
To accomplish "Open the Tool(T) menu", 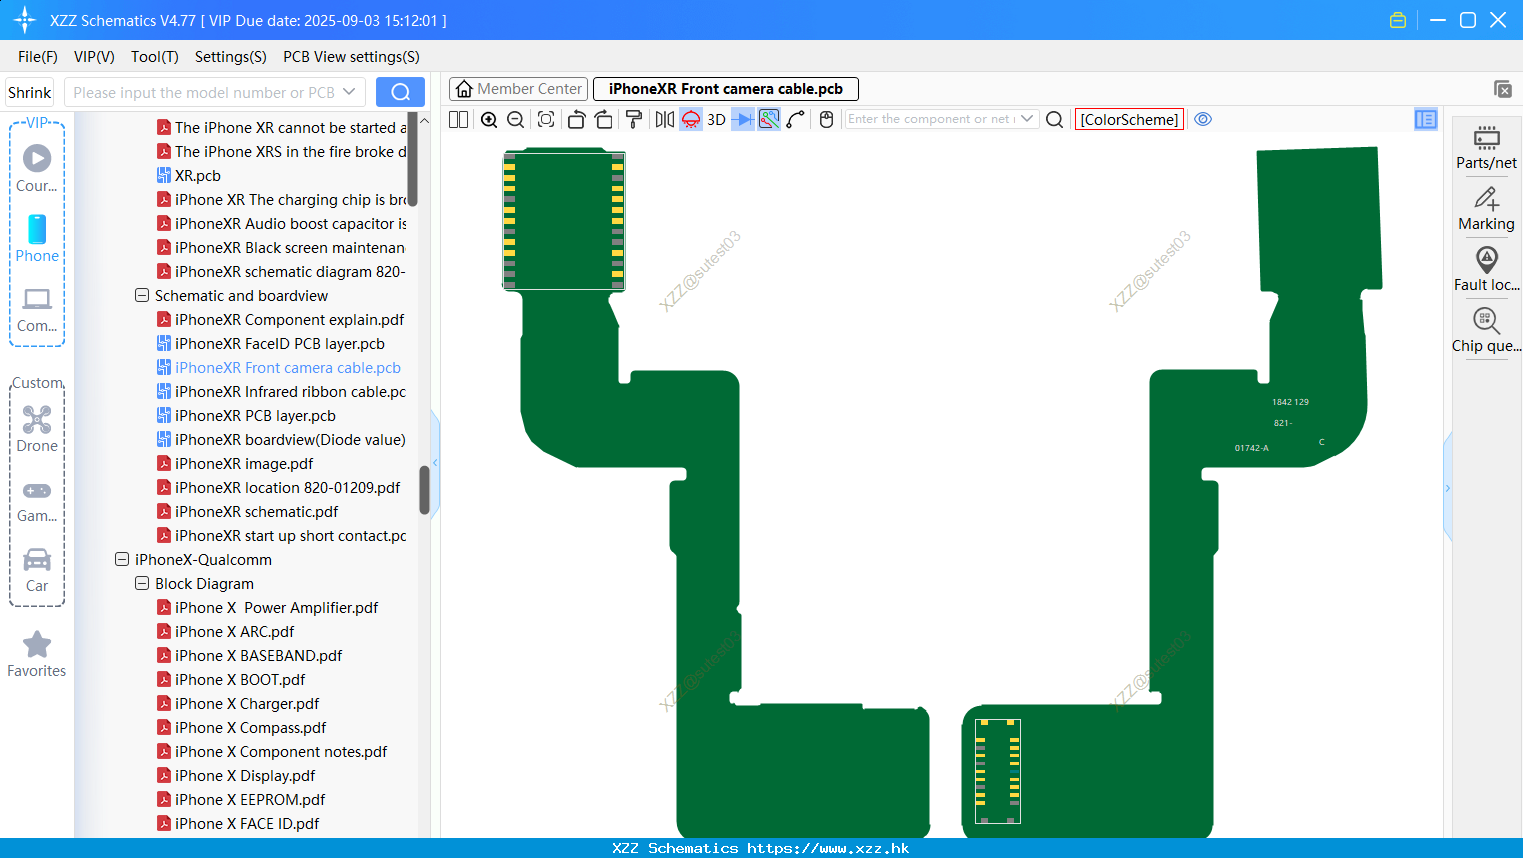I will tap(155, 57).
